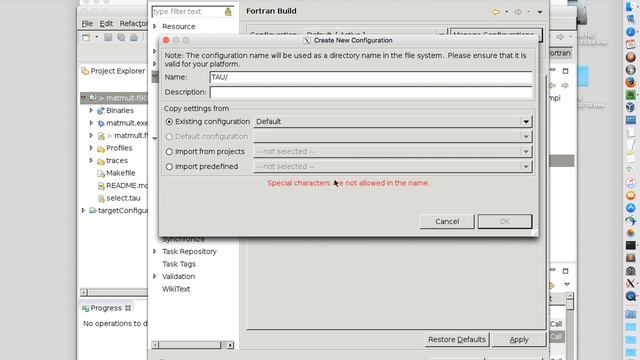
Task: Open VirtualBox from the dock
Action: [x=631, y=107]
